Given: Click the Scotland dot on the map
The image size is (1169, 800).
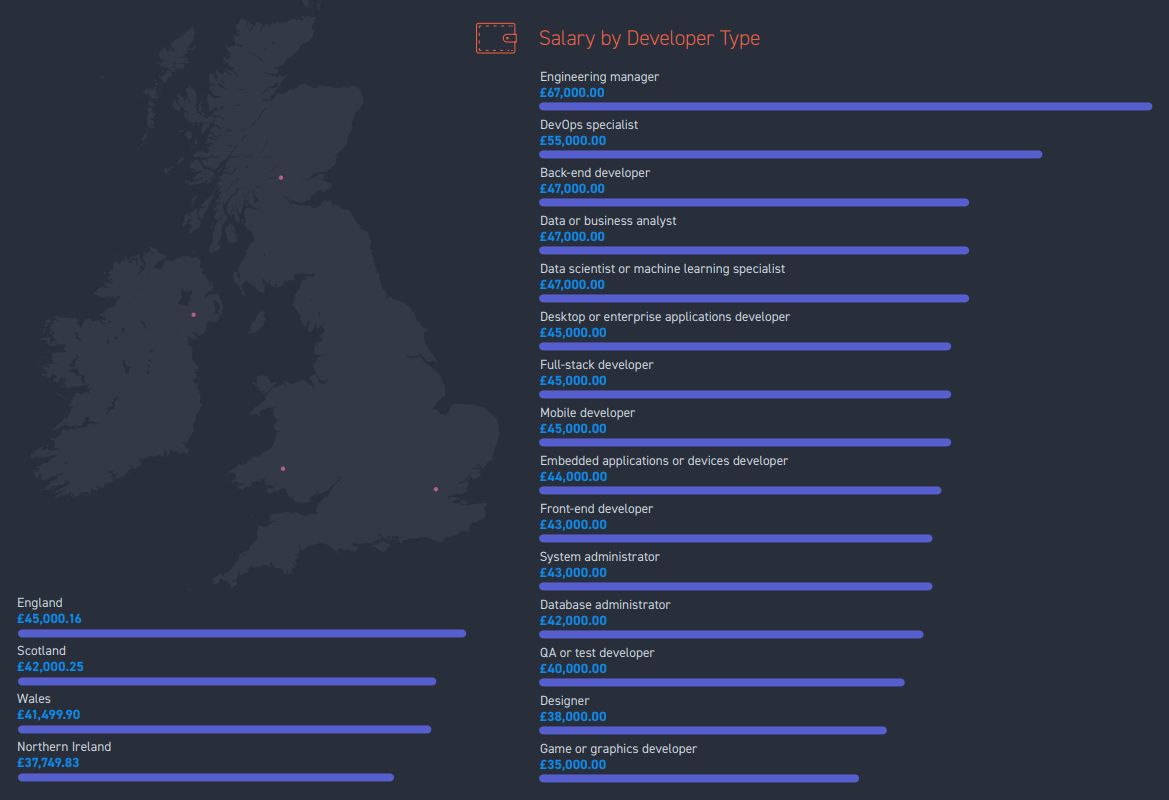Looking at the screenshot, I should point(281,177).
